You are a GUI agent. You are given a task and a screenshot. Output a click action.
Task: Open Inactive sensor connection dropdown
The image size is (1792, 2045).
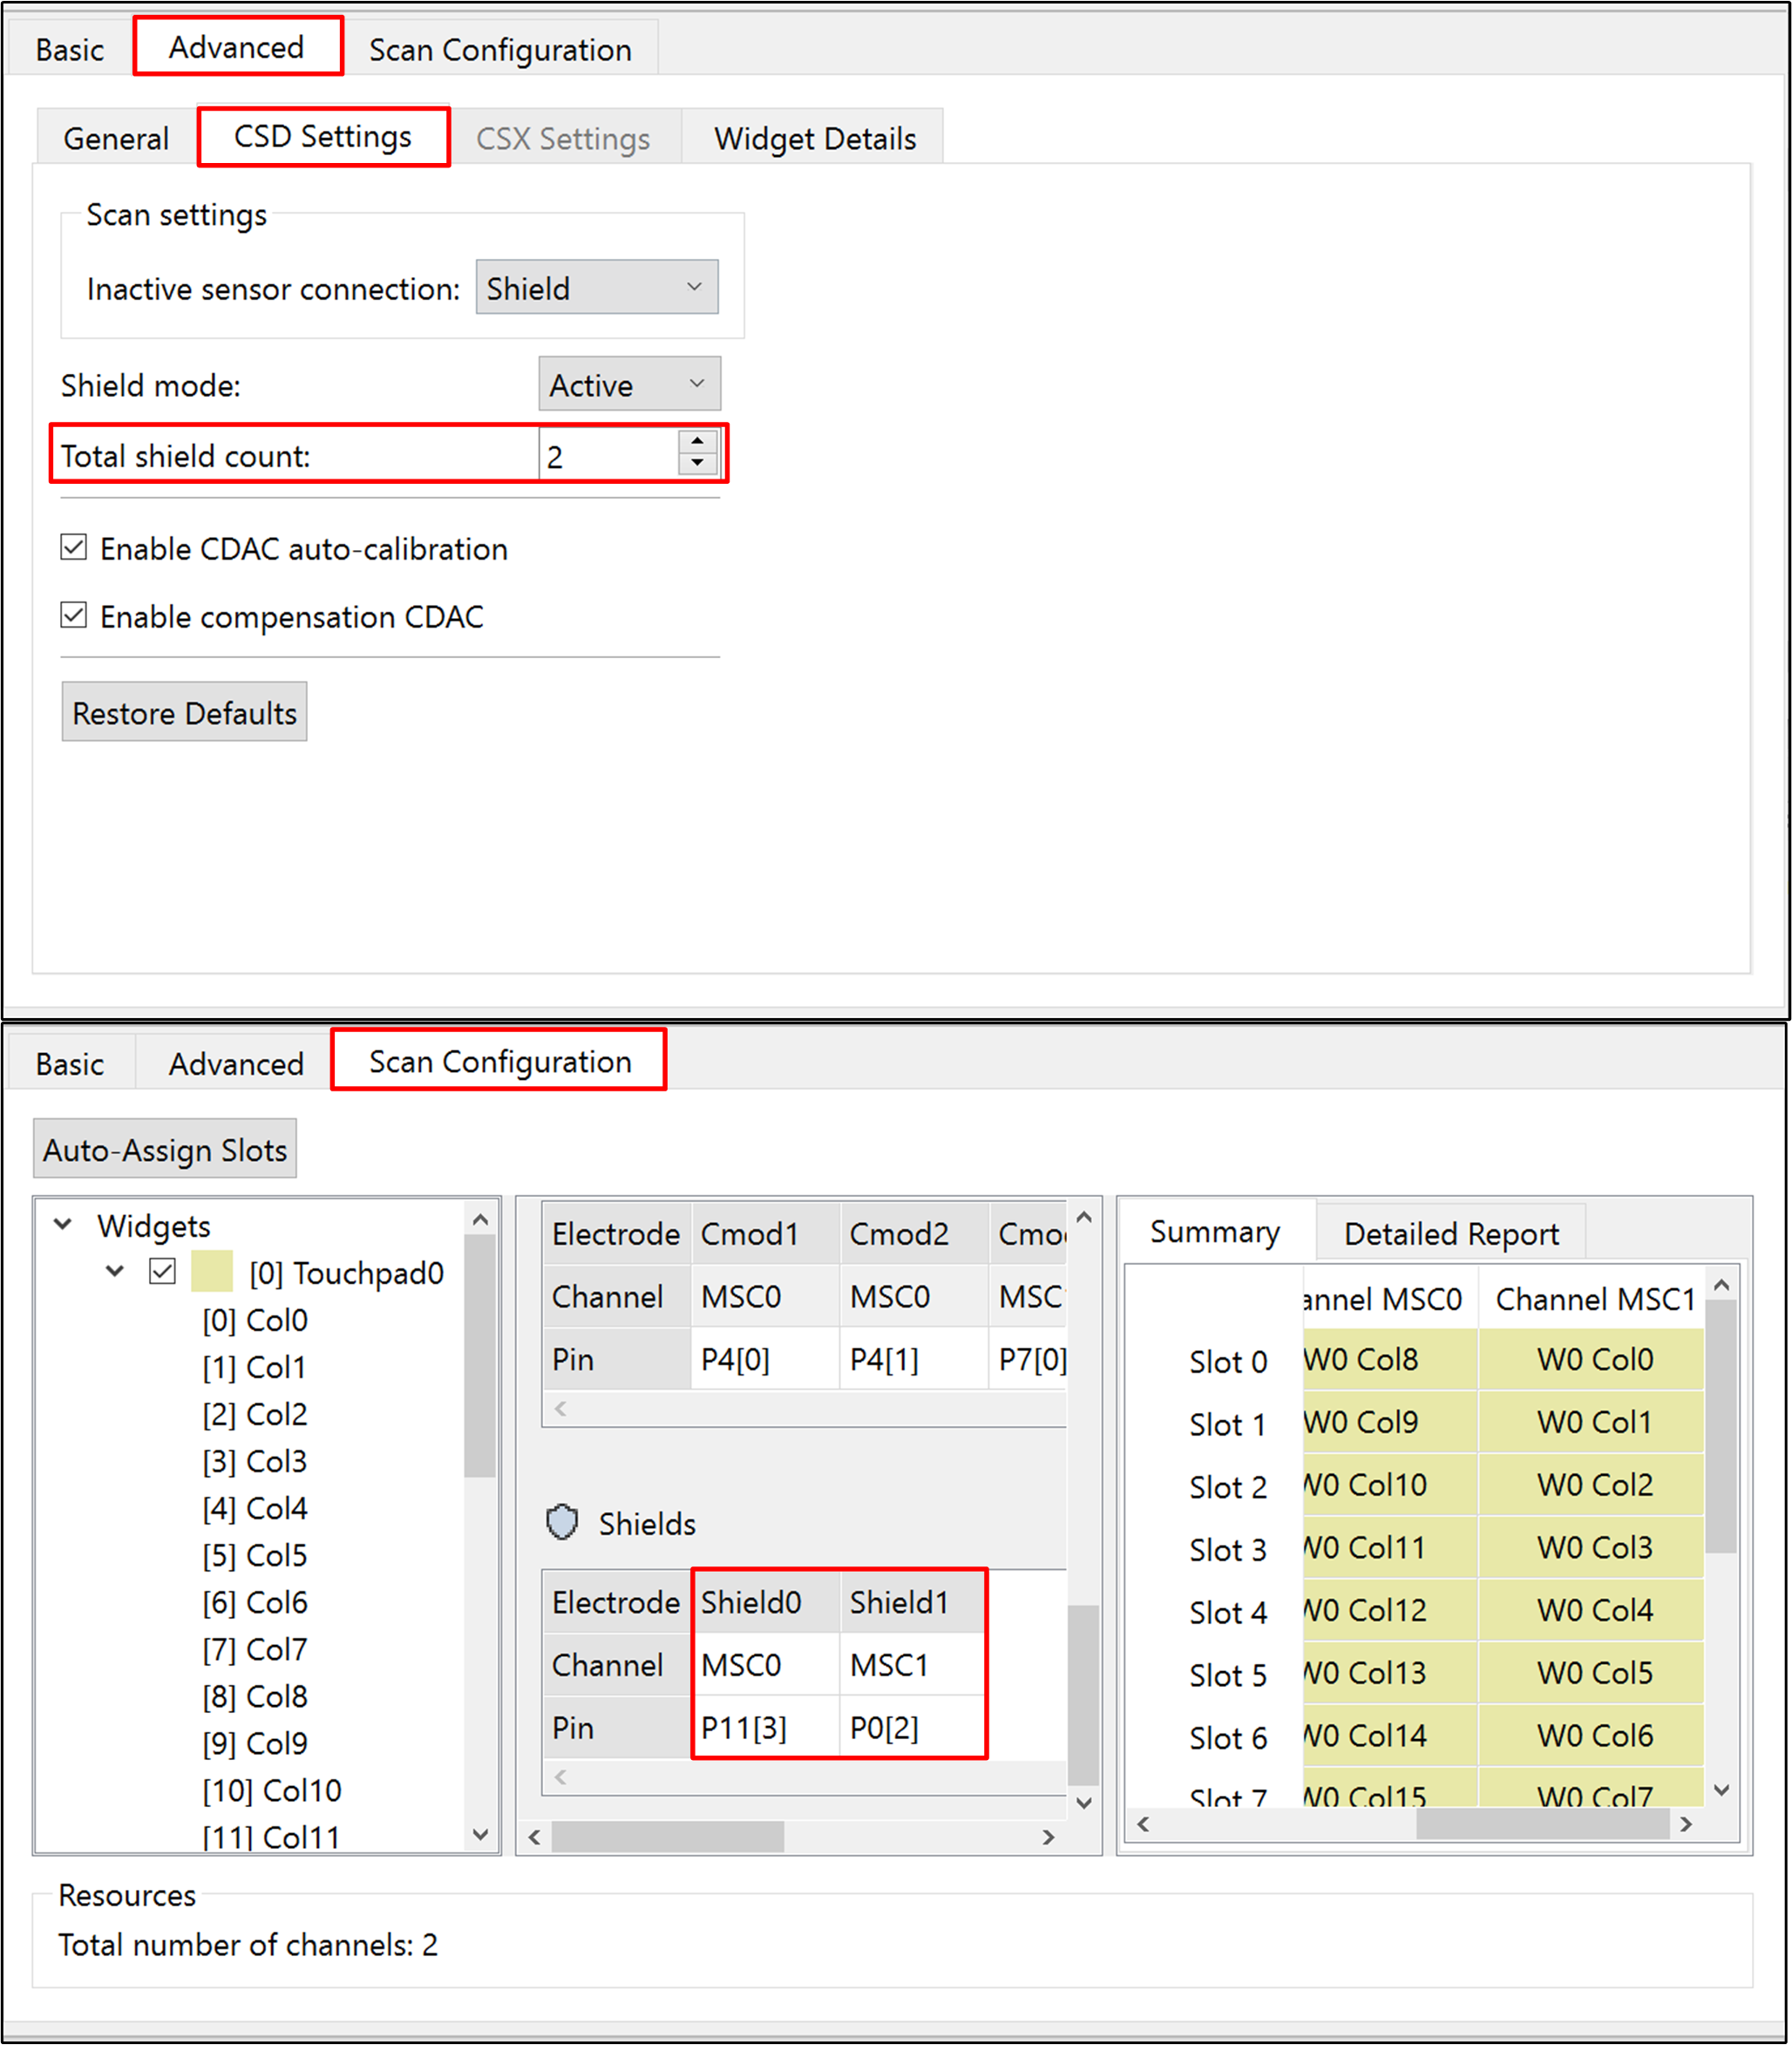coord(597,288)
